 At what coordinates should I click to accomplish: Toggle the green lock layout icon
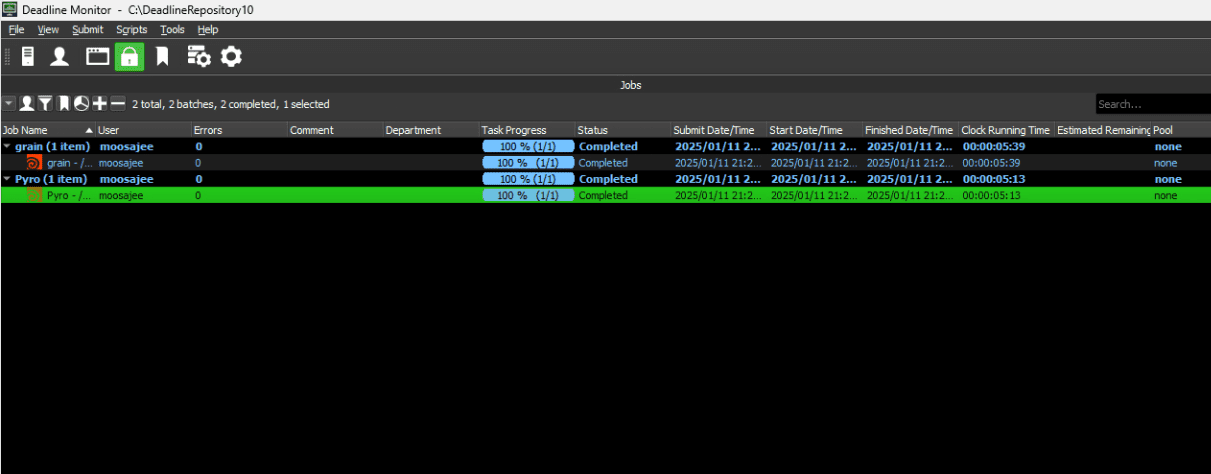[x=128, y=57]
